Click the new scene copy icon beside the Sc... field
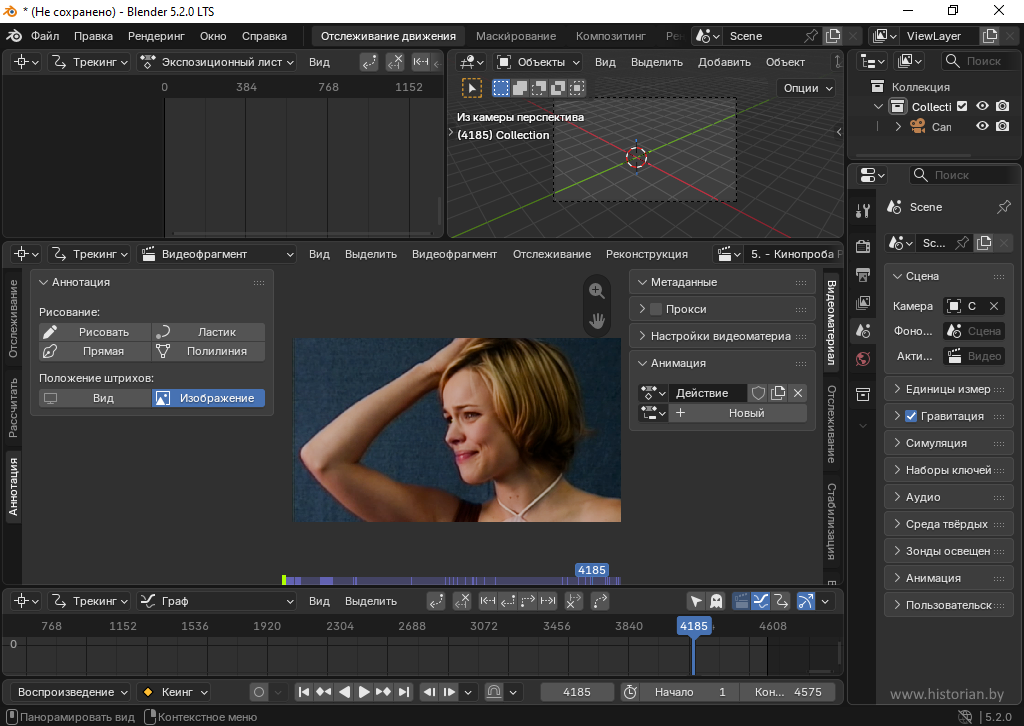The image size is (1024, 726). [984, 243]
